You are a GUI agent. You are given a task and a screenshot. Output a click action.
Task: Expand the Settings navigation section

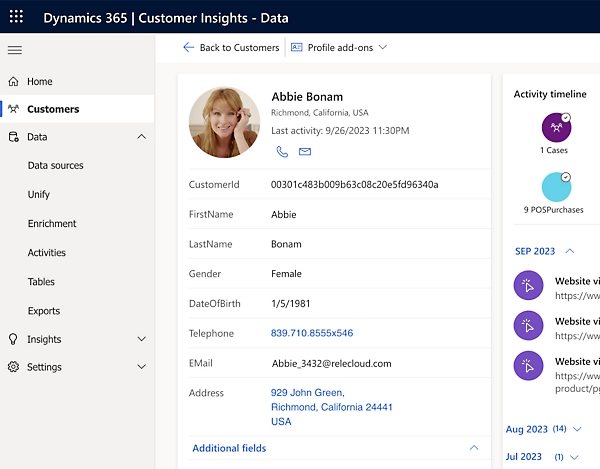[x=141, y=367]
